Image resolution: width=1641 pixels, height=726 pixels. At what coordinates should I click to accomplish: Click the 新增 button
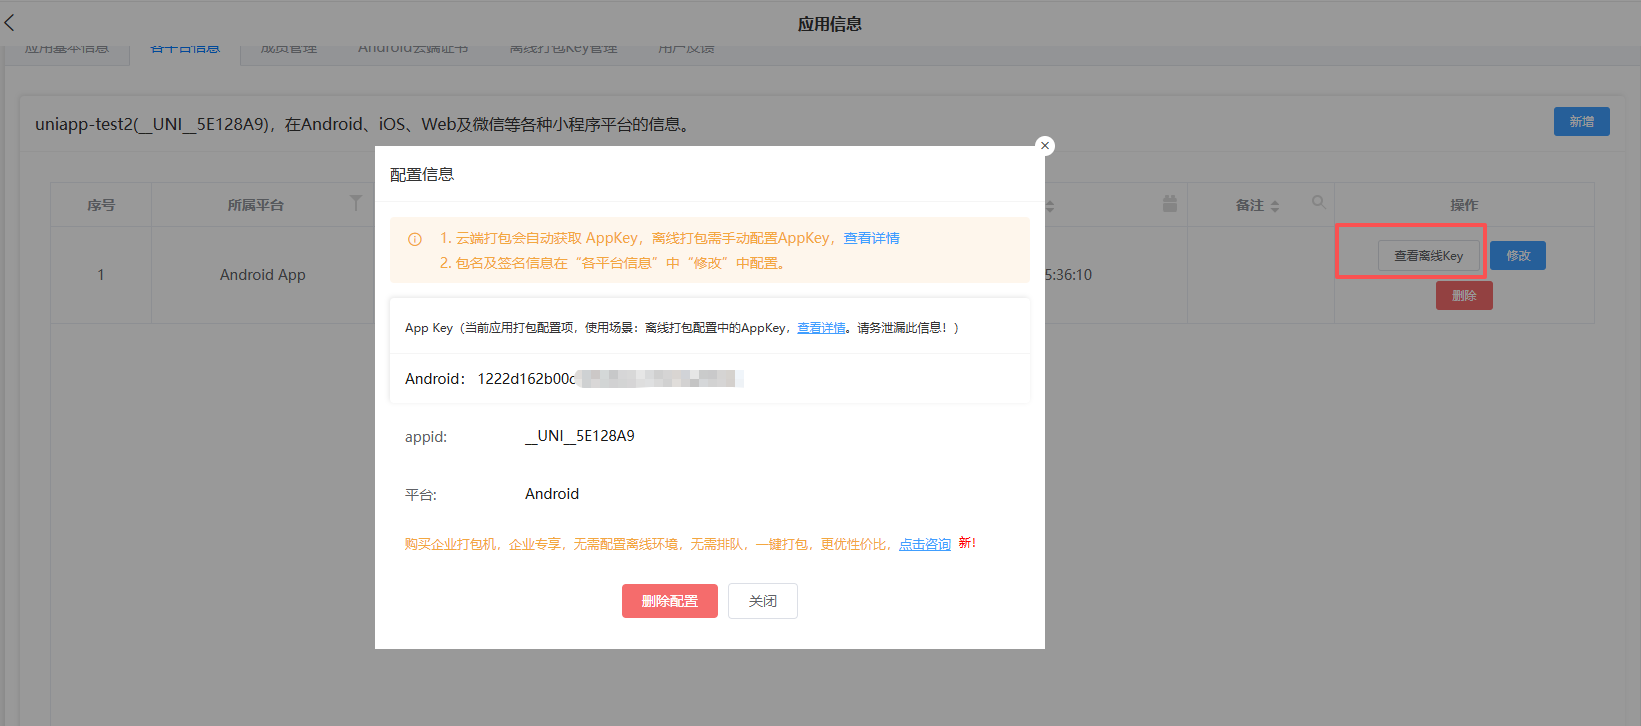pos(1582,122)
